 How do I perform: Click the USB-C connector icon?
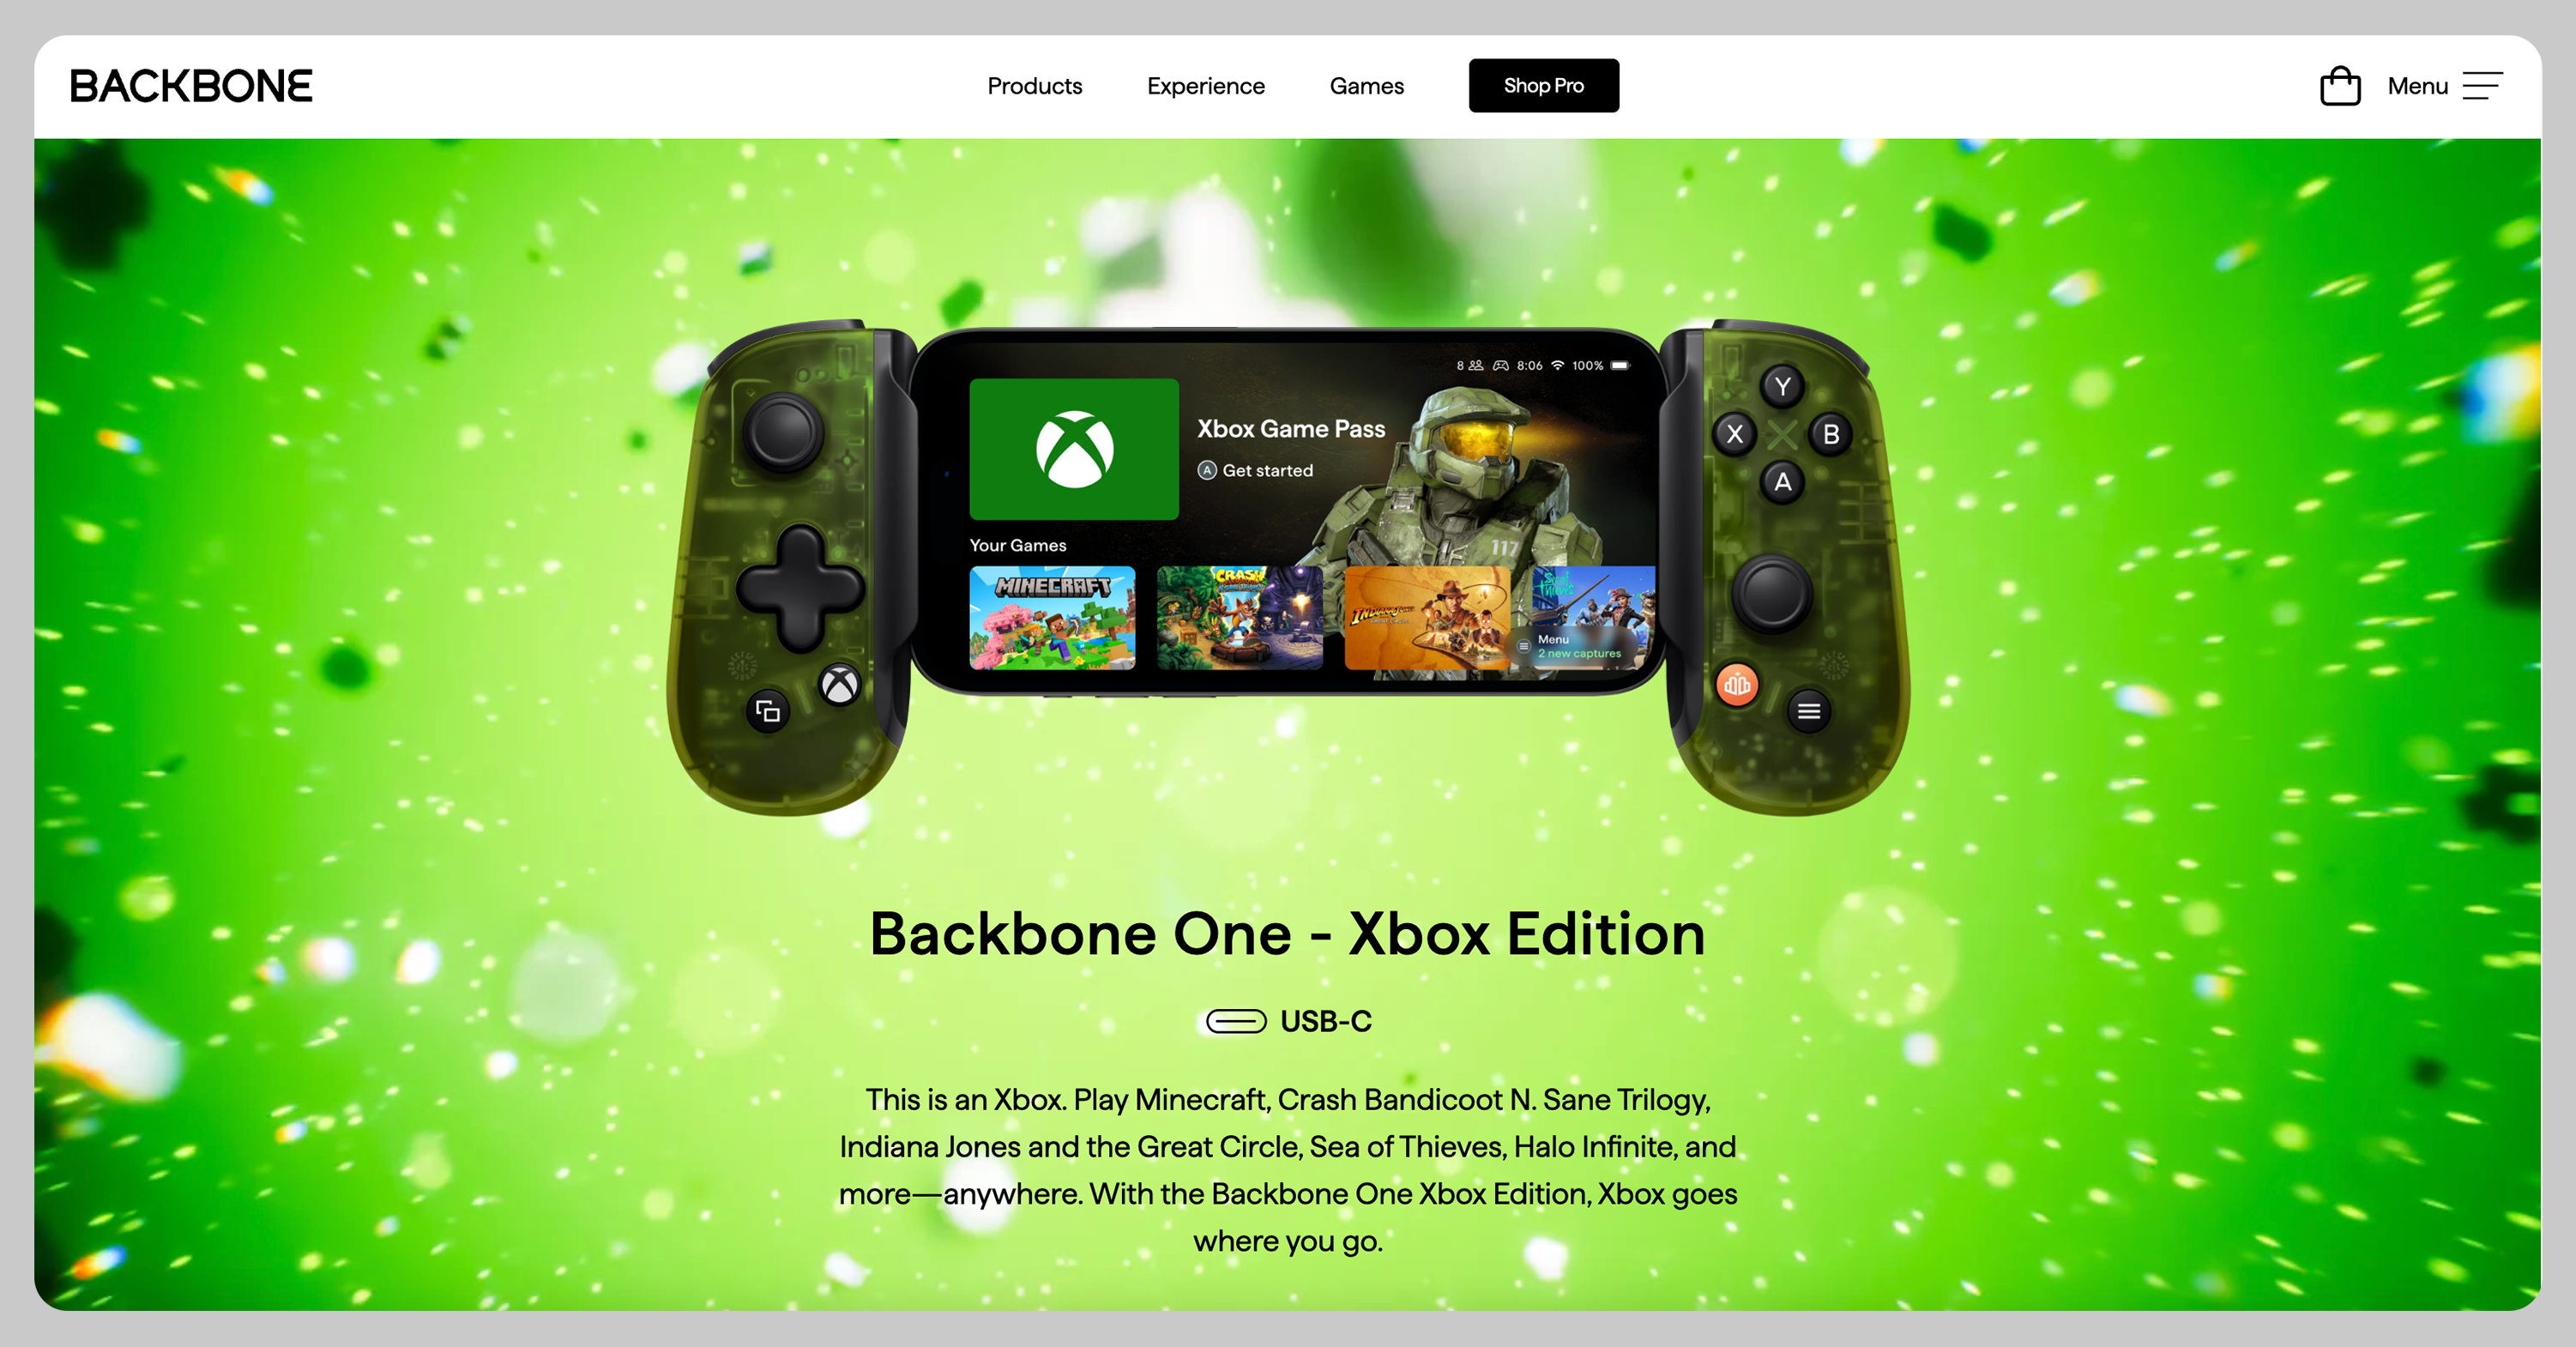pyautogui.click(x=1236, y=1021)
